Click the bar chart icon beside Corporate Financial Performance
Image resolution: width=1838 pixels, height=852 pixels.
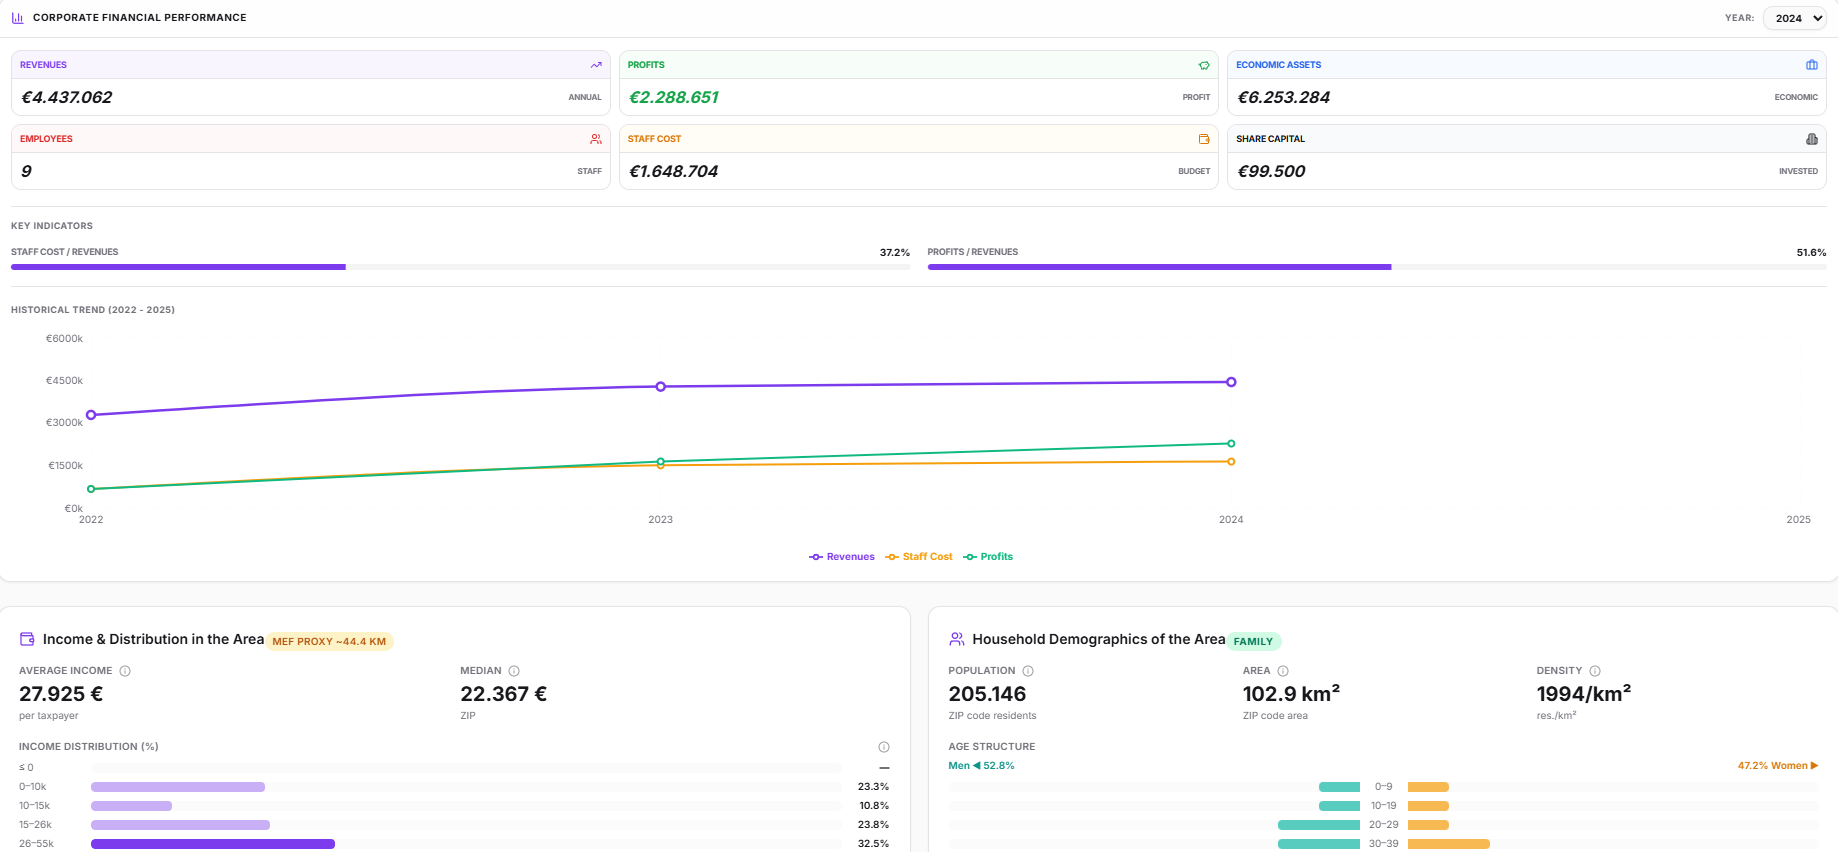(18, 18)
